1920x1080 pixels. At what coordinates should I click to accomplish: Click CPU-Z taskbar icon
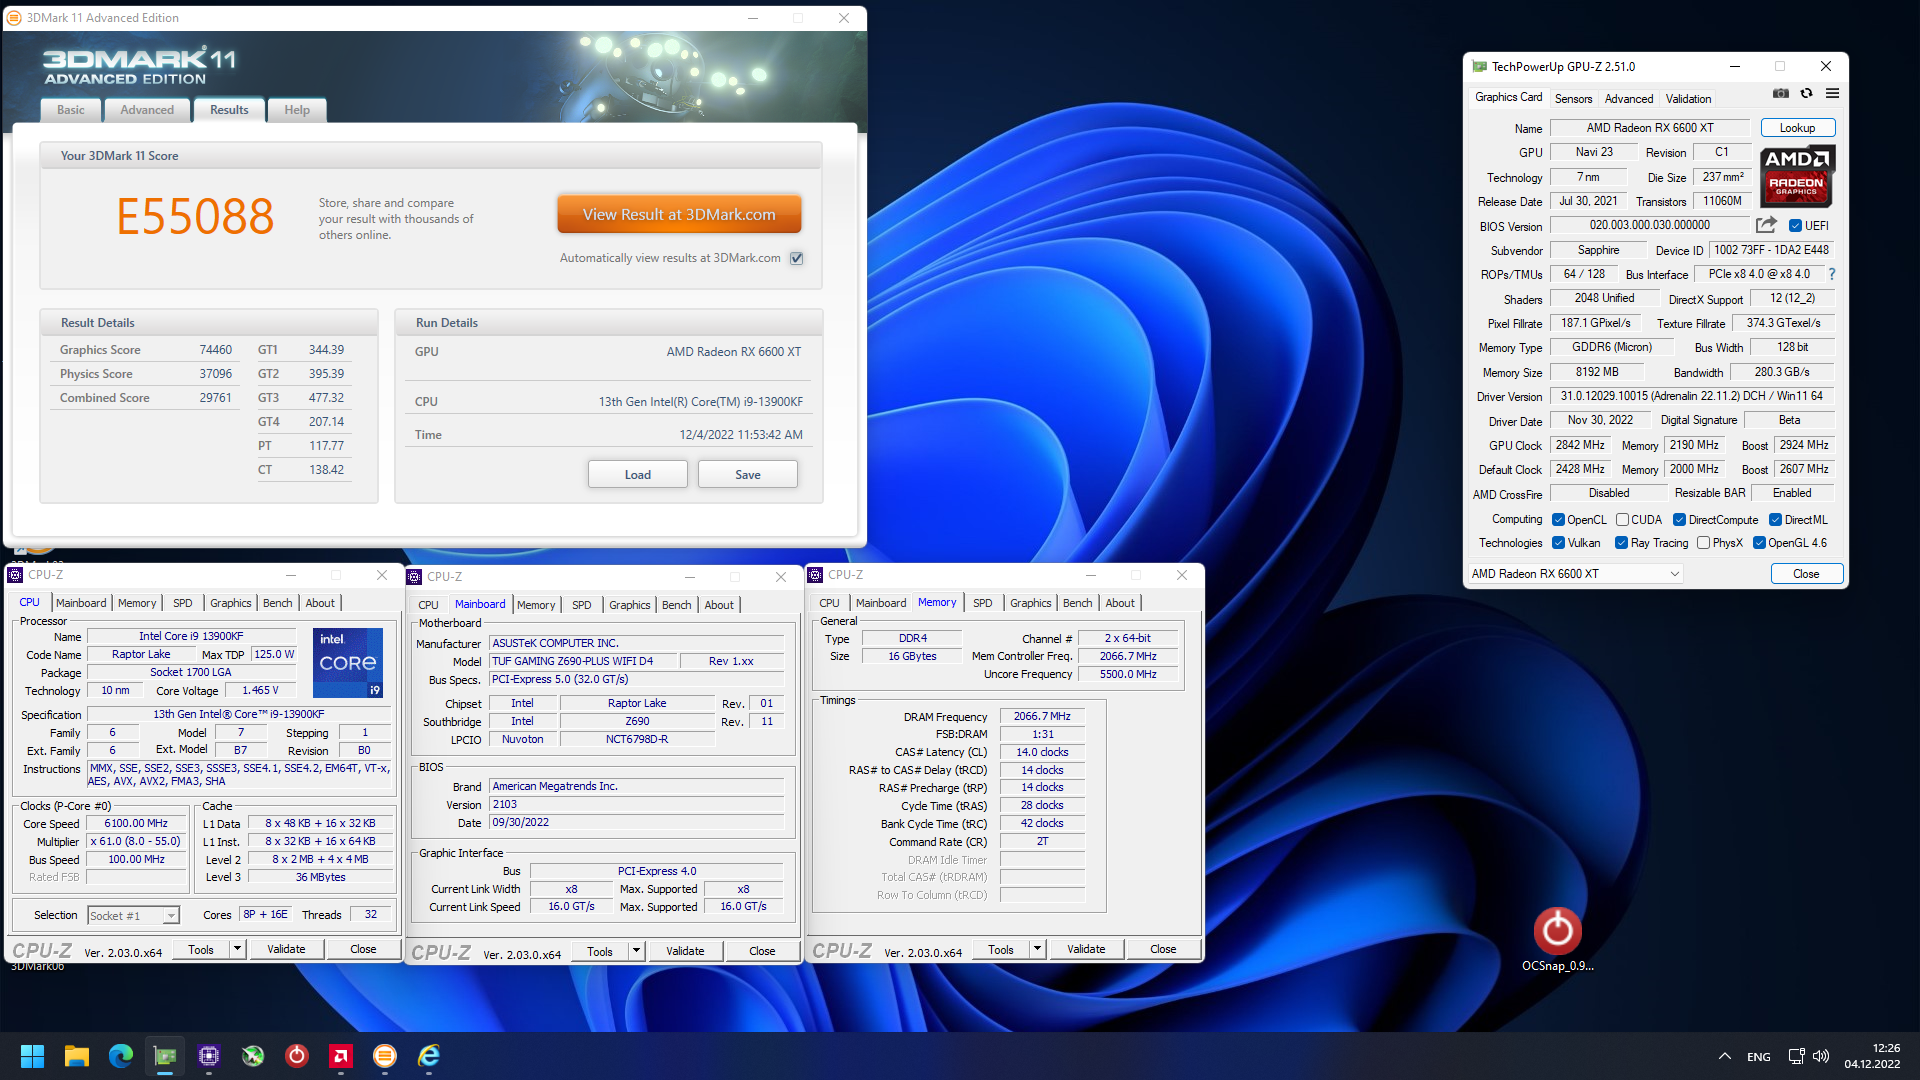[x=209, y=1056]
